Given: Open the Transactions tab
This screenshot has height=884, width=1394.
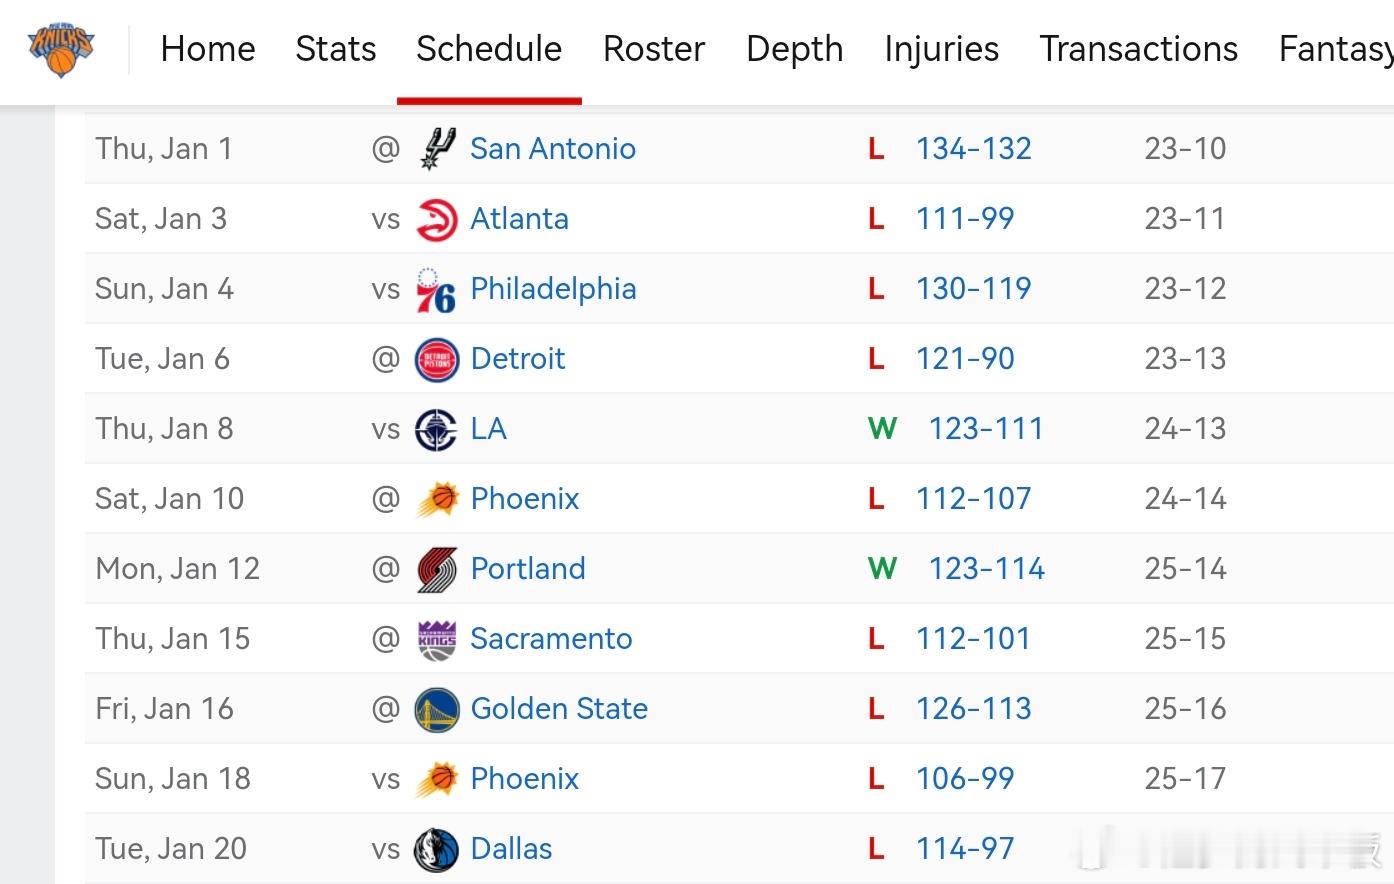Looking at the screenshot, I should pyautogui.click(x=1138, y=49).
